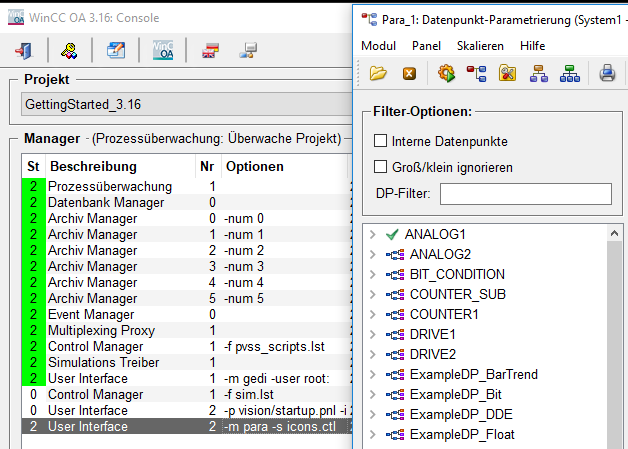Screen dimensions: 628x449
Task: Click the exit door icon in Console toolbar
Action: tap(25, 50)
